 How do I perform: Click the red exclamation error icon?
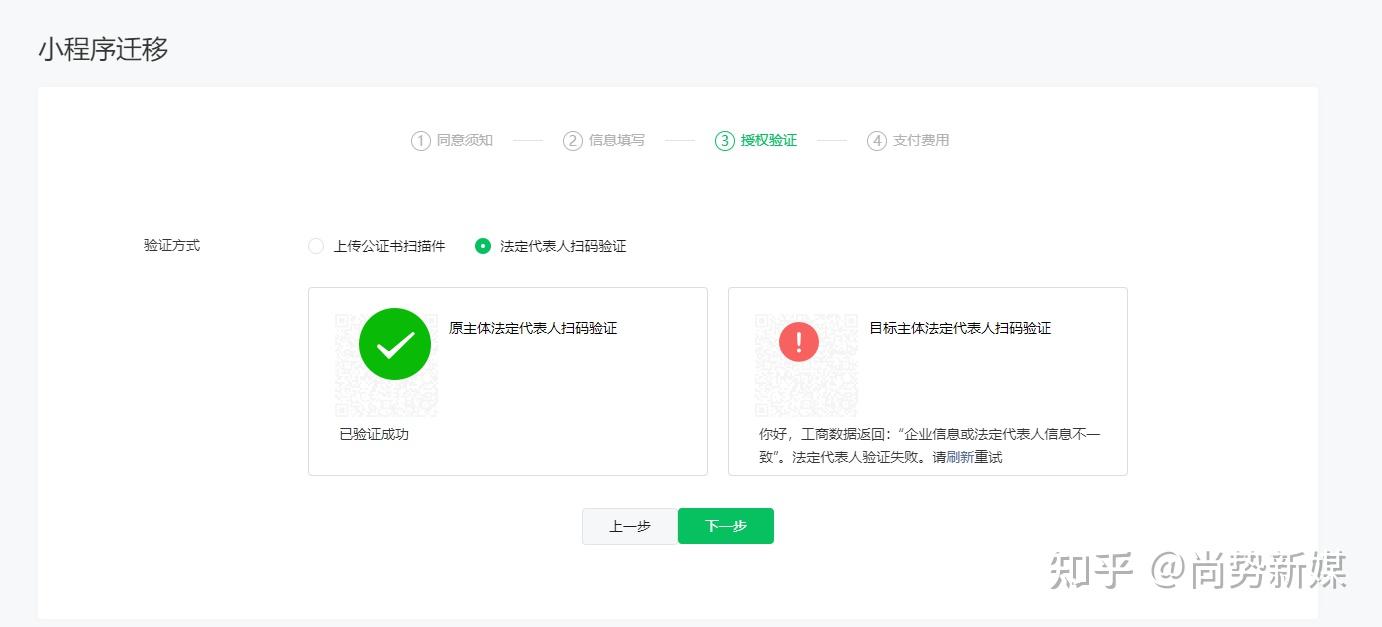(x=799, y=342)
